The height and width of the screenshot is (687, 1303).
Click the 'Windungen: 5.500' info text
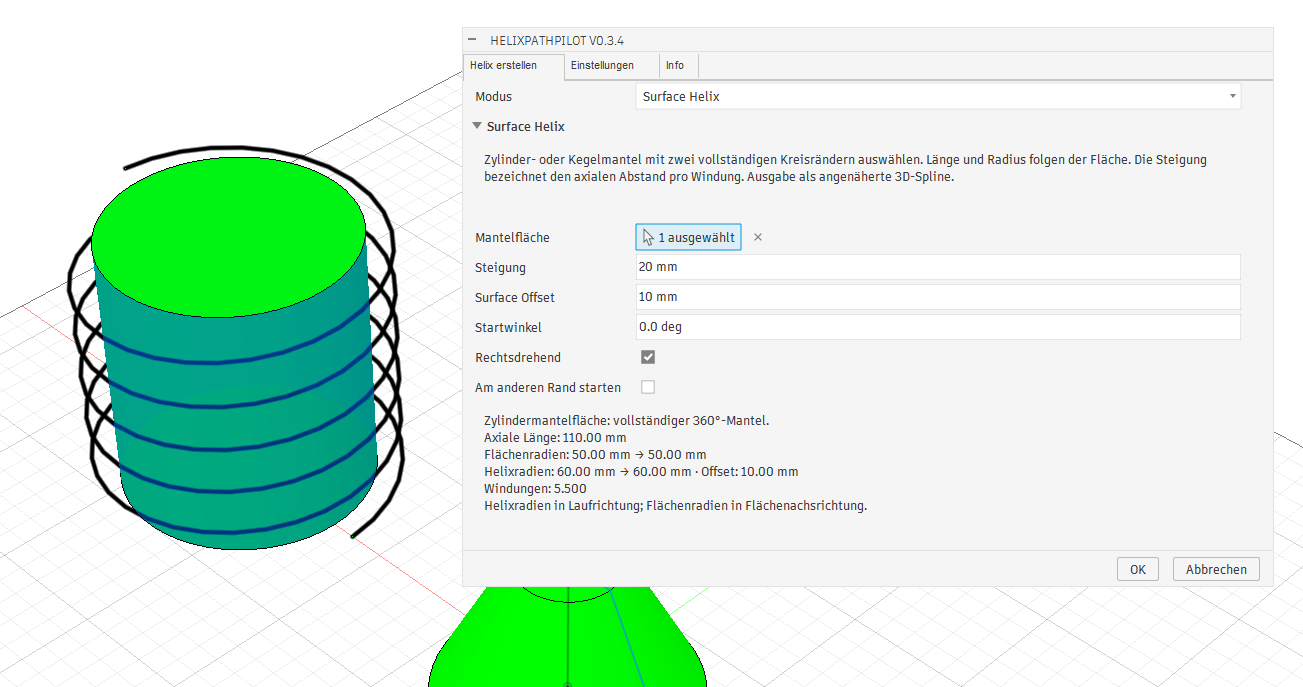click(x=535, y=489)
